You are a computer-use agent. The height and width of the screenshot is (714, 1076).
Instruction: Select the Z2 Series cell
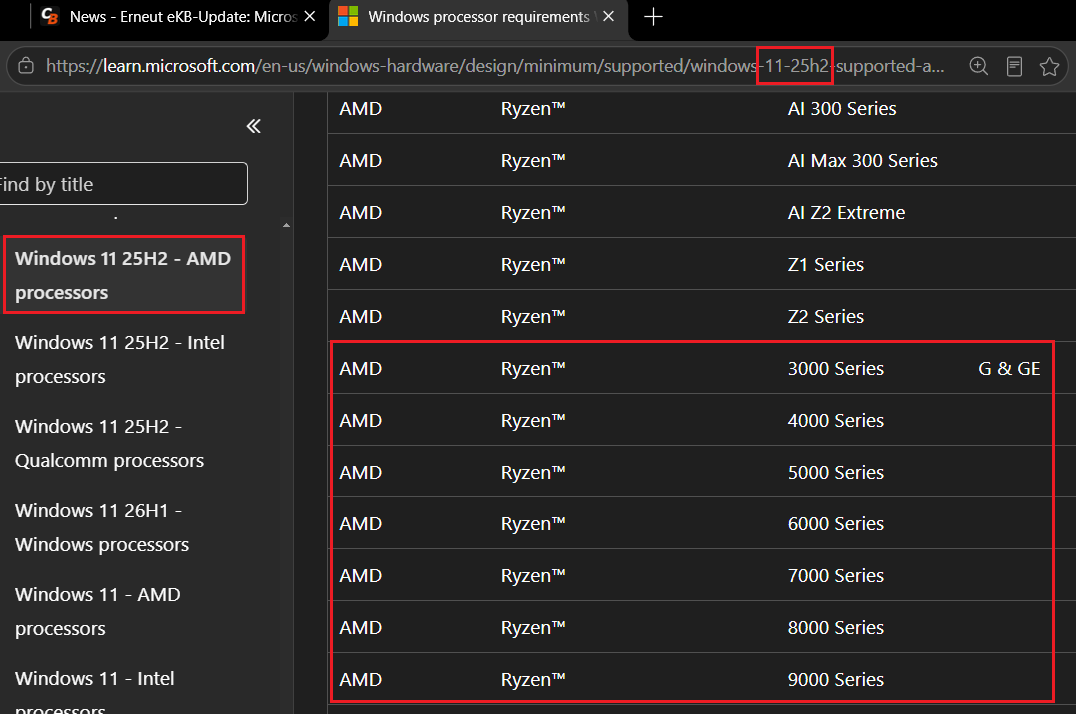point(826,316)
